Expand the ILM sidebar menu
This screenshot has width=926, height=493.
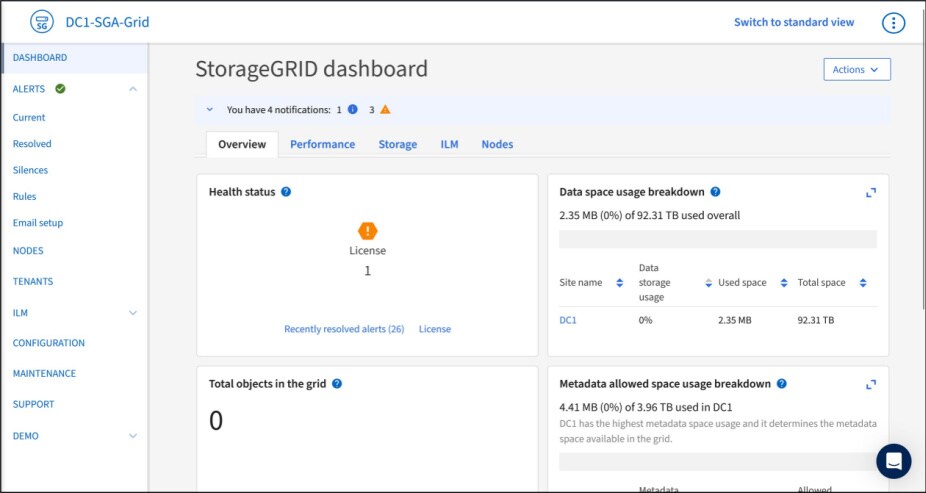[x=133, y=313]
